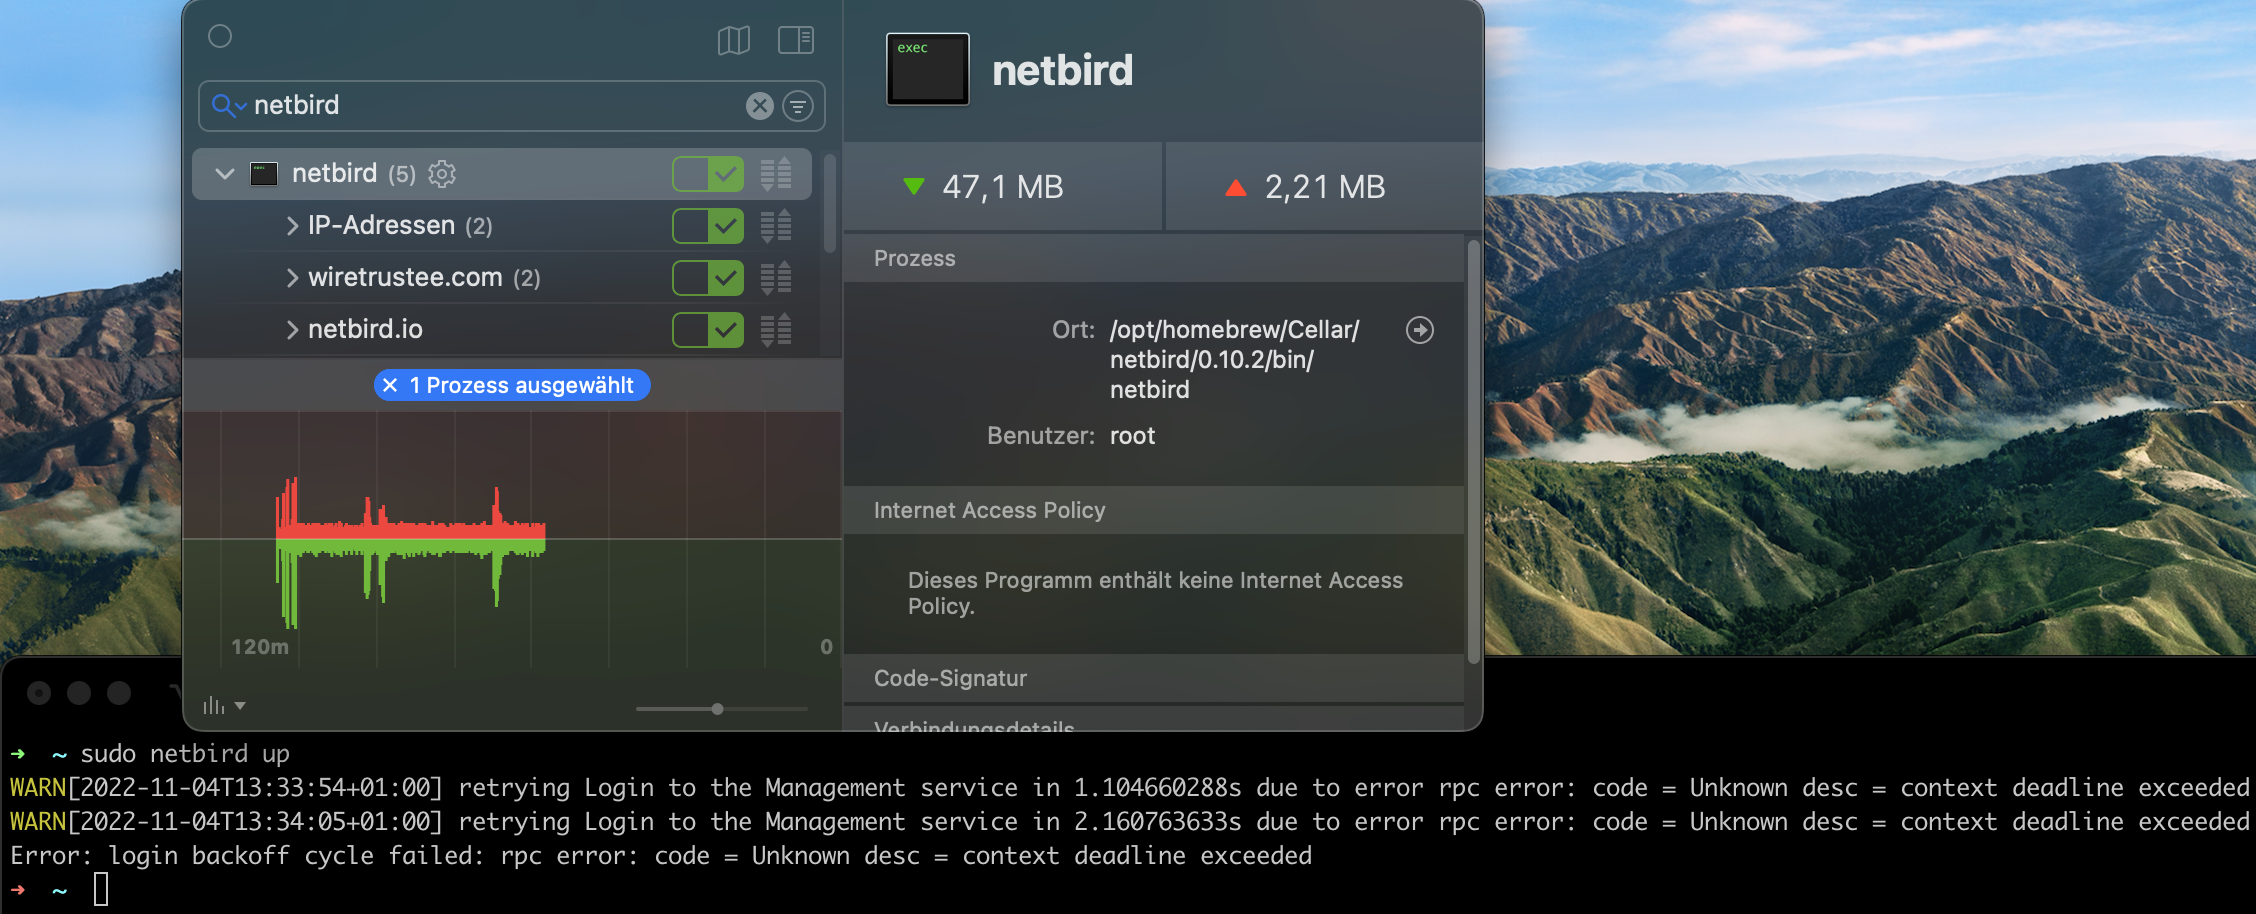Clear the netbird search field
Screen dimensions: 2256x914
[x=758, y=105]
